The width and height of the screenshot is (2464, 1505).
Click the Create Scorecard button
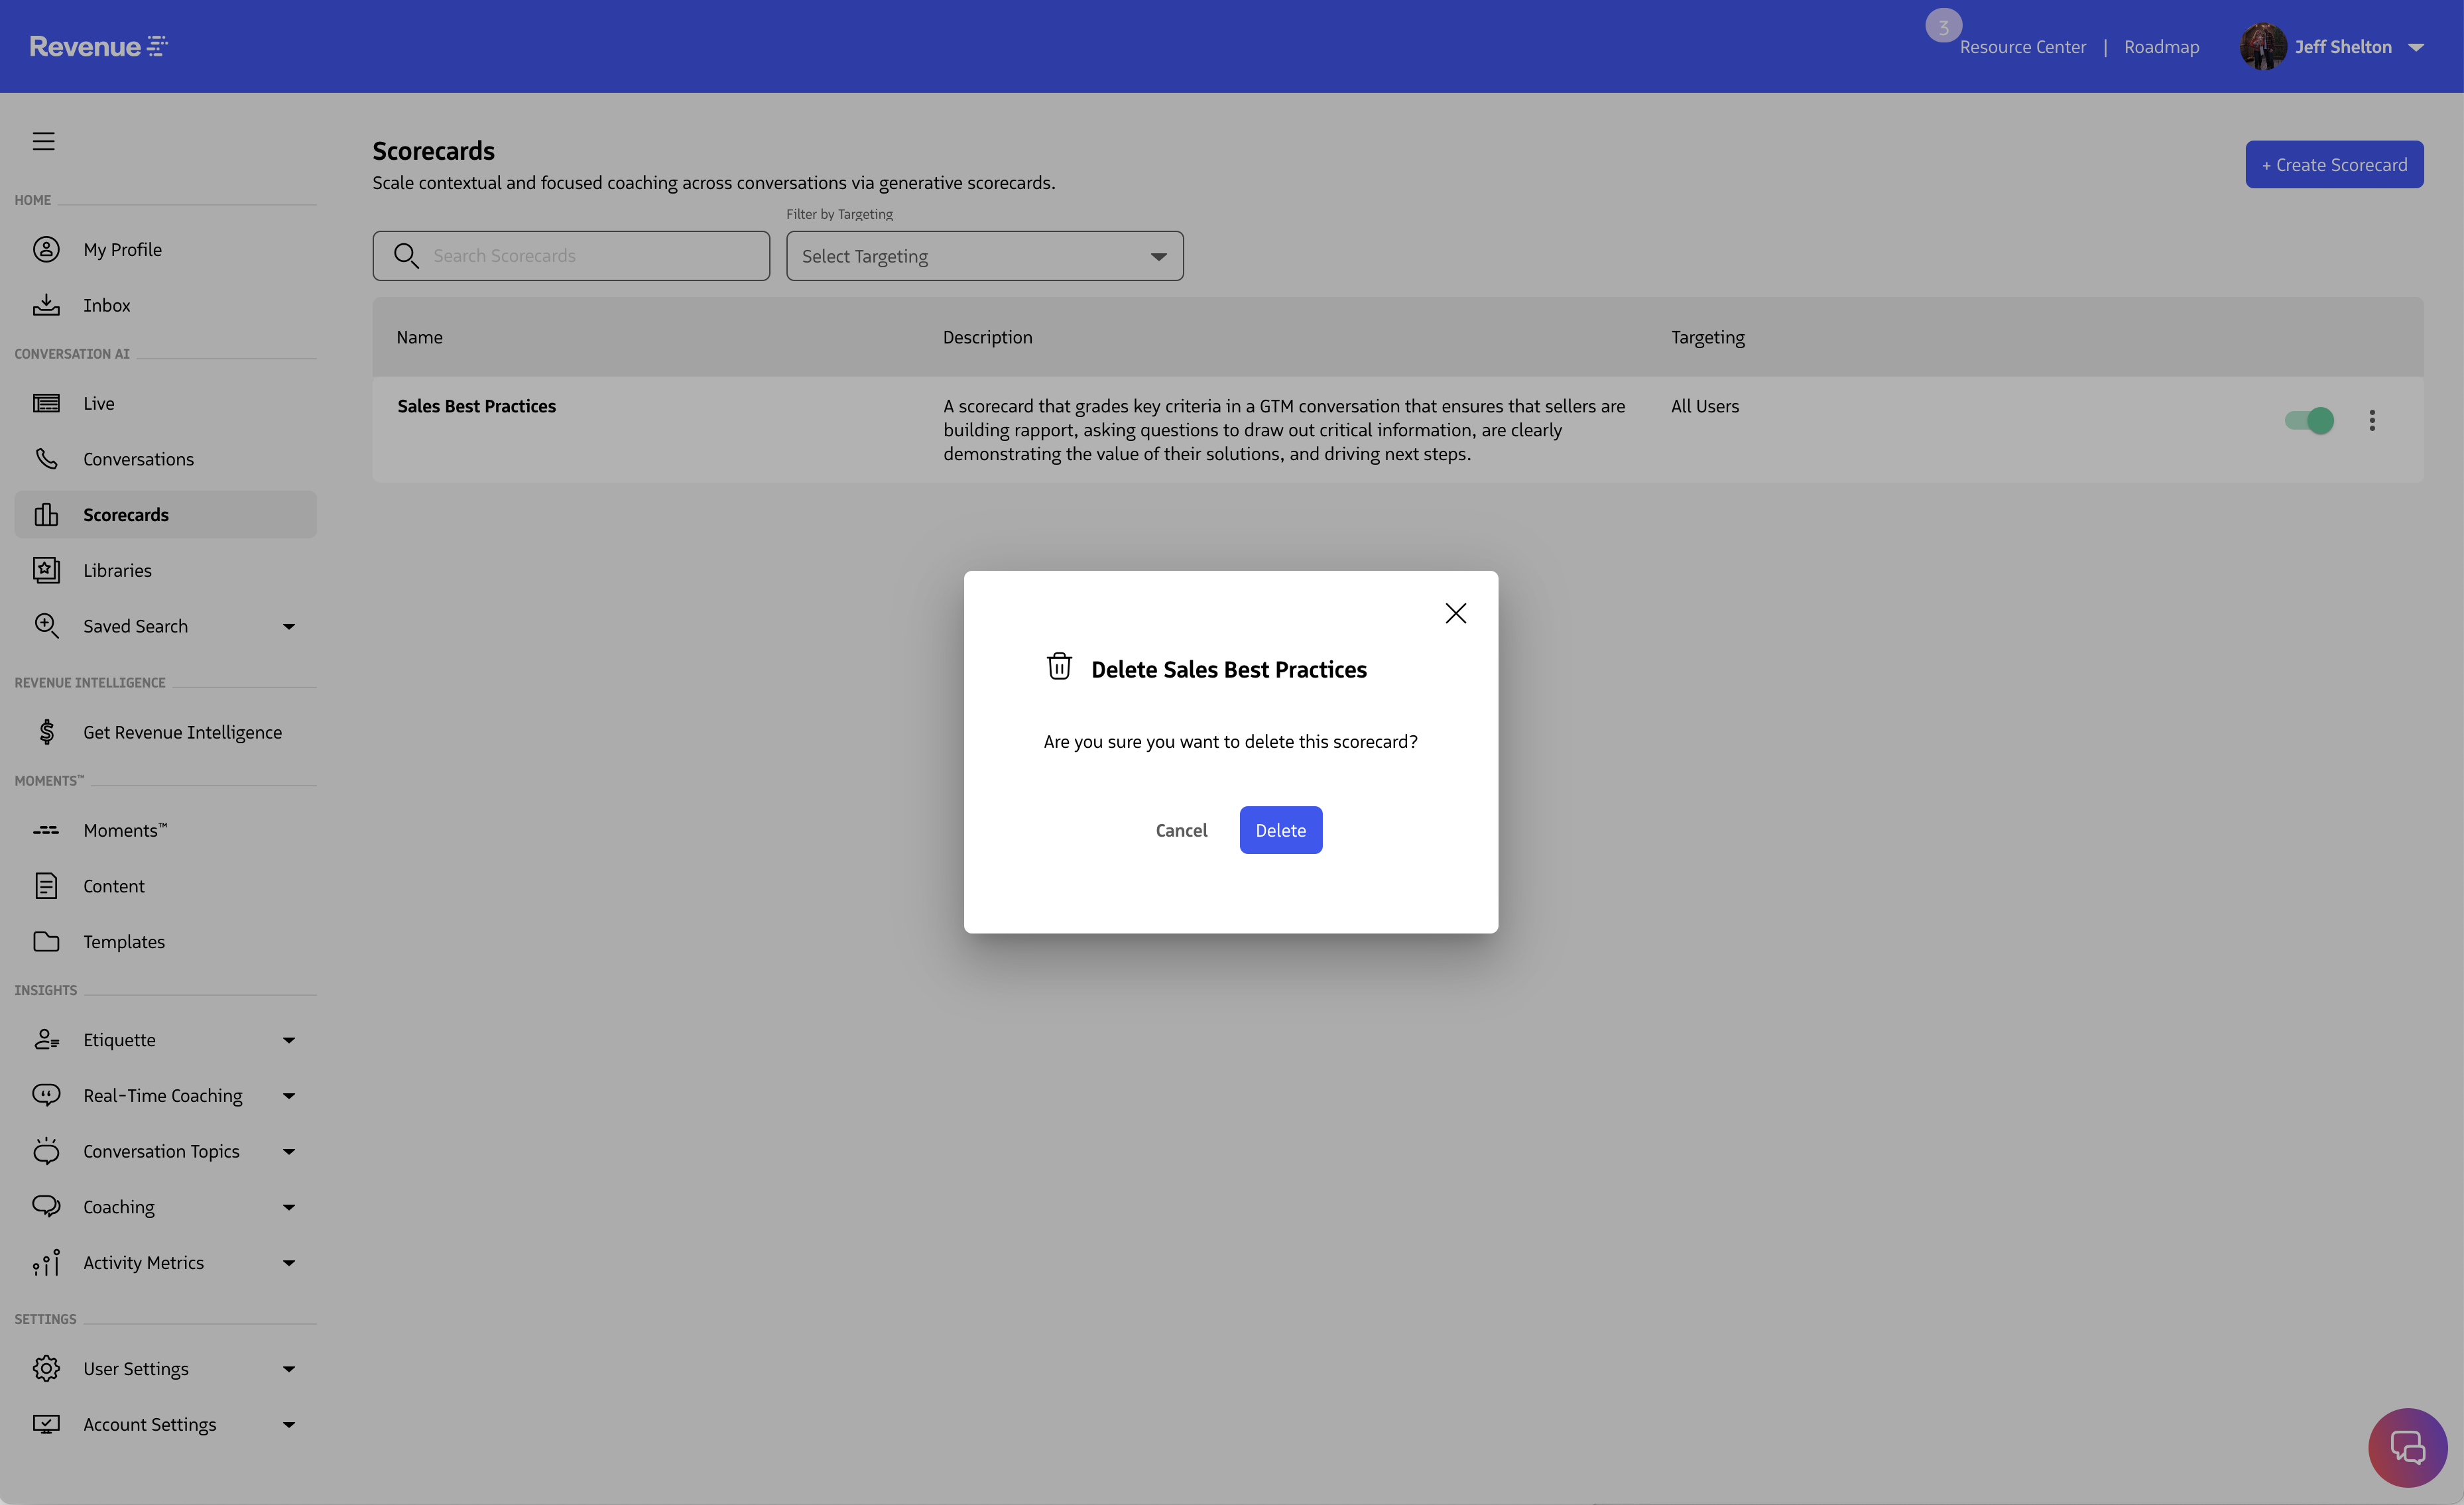[x=2333, y=164]
